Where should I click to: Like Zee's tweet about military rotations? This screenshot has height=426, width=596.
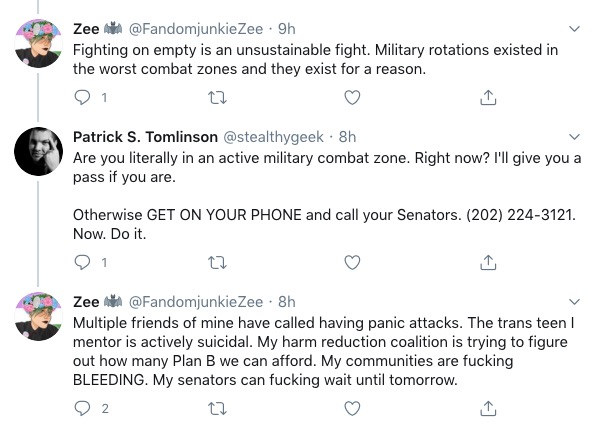352,98
